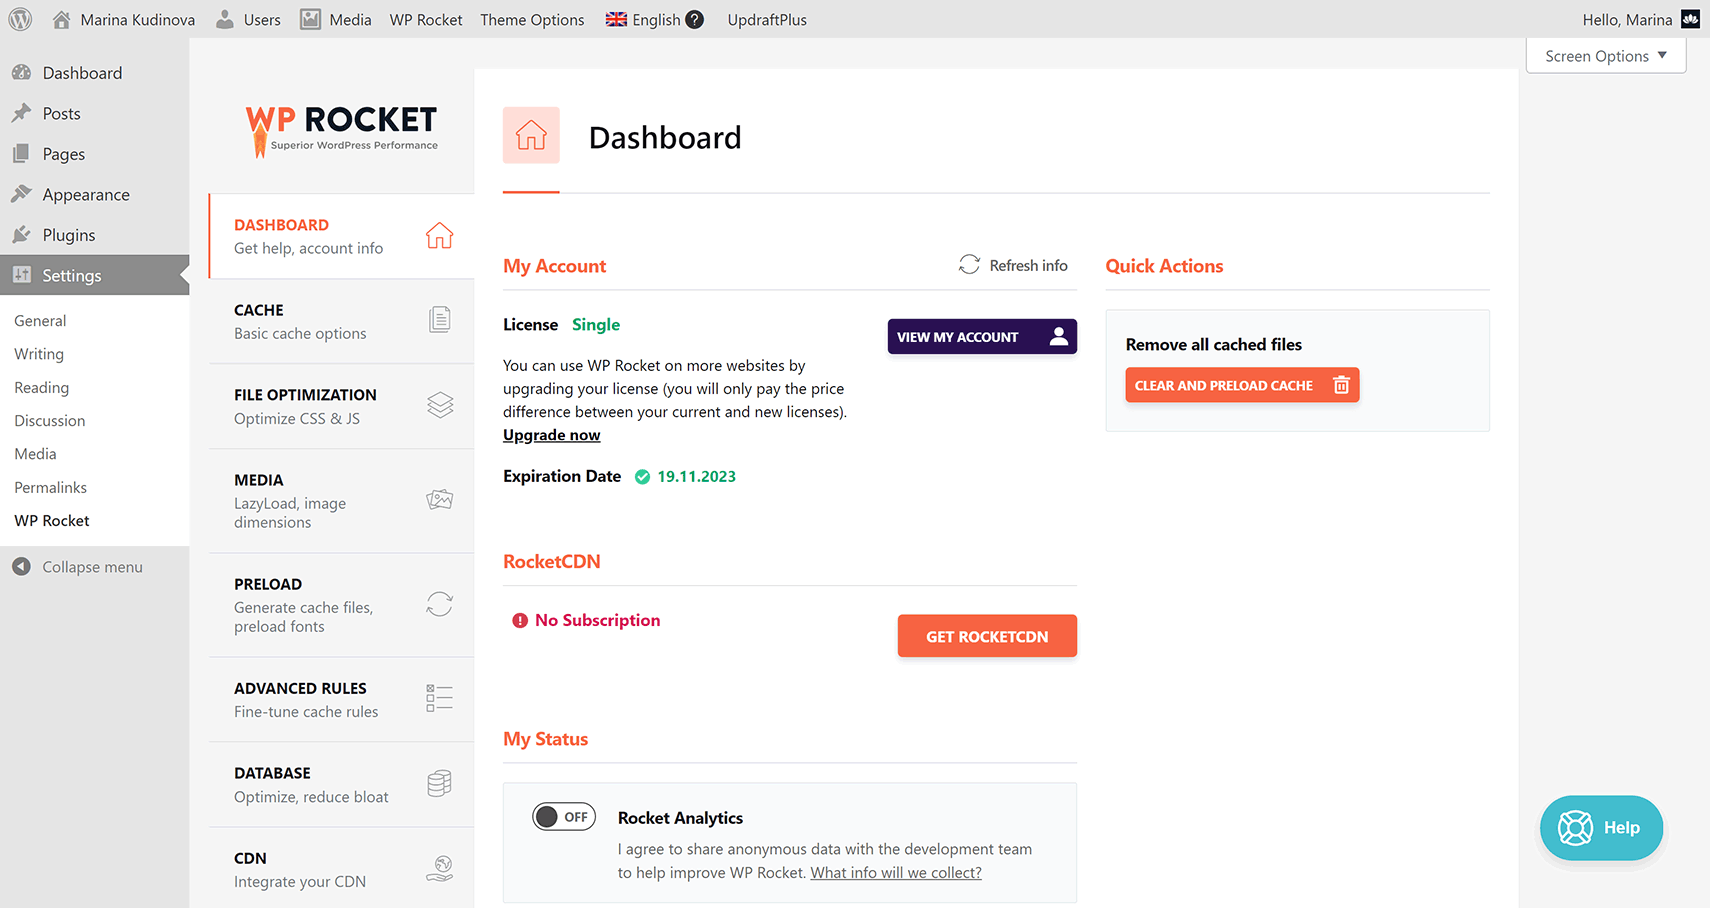The height and width of the screenshot is (908, 1710).
Task: Switch to the DATABASE tab
Action: 342,784
